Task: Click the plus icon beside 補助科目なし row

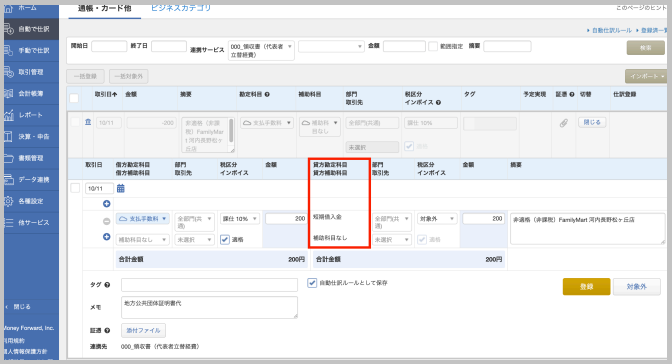Action: 107,237
